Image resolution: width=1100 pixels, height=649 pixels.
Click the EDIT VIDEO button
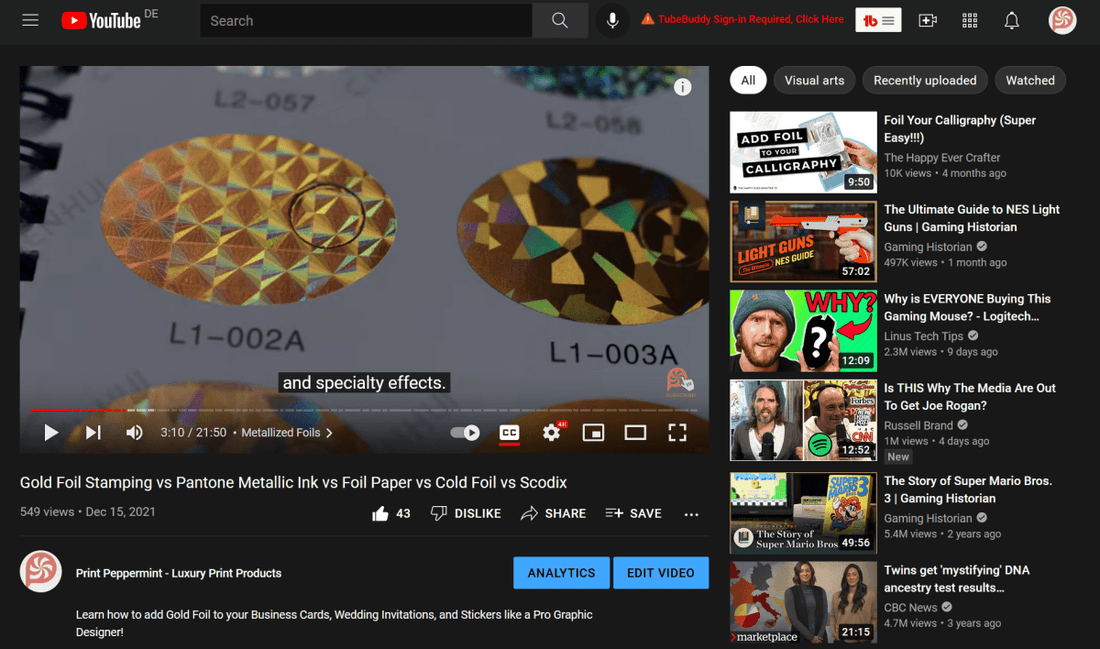[x=660, y=573]
